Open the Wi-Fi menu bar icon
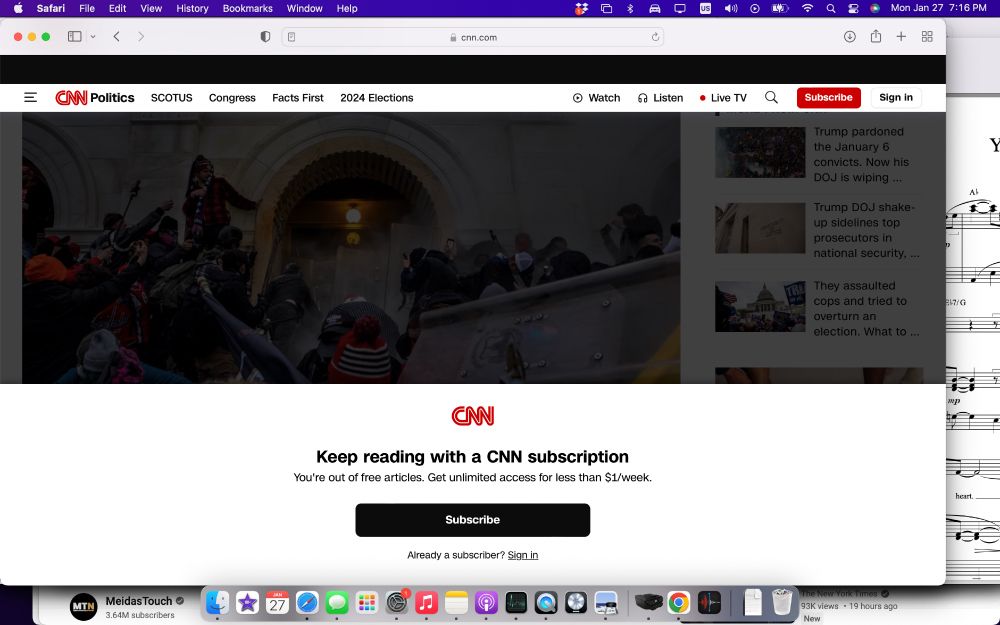1000x625 pixels. [x=807, y=8]
